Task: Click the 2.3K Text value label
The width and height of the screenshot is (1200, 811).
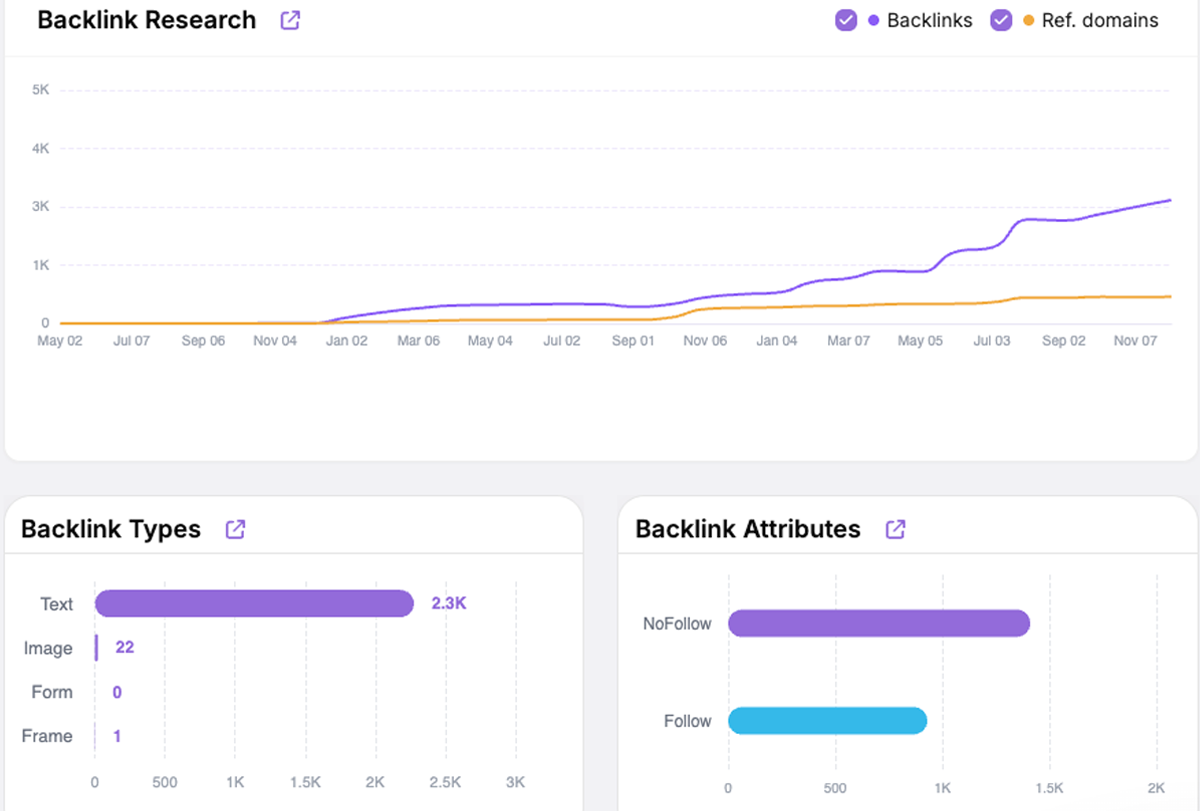Action: [x=449, y=604]
